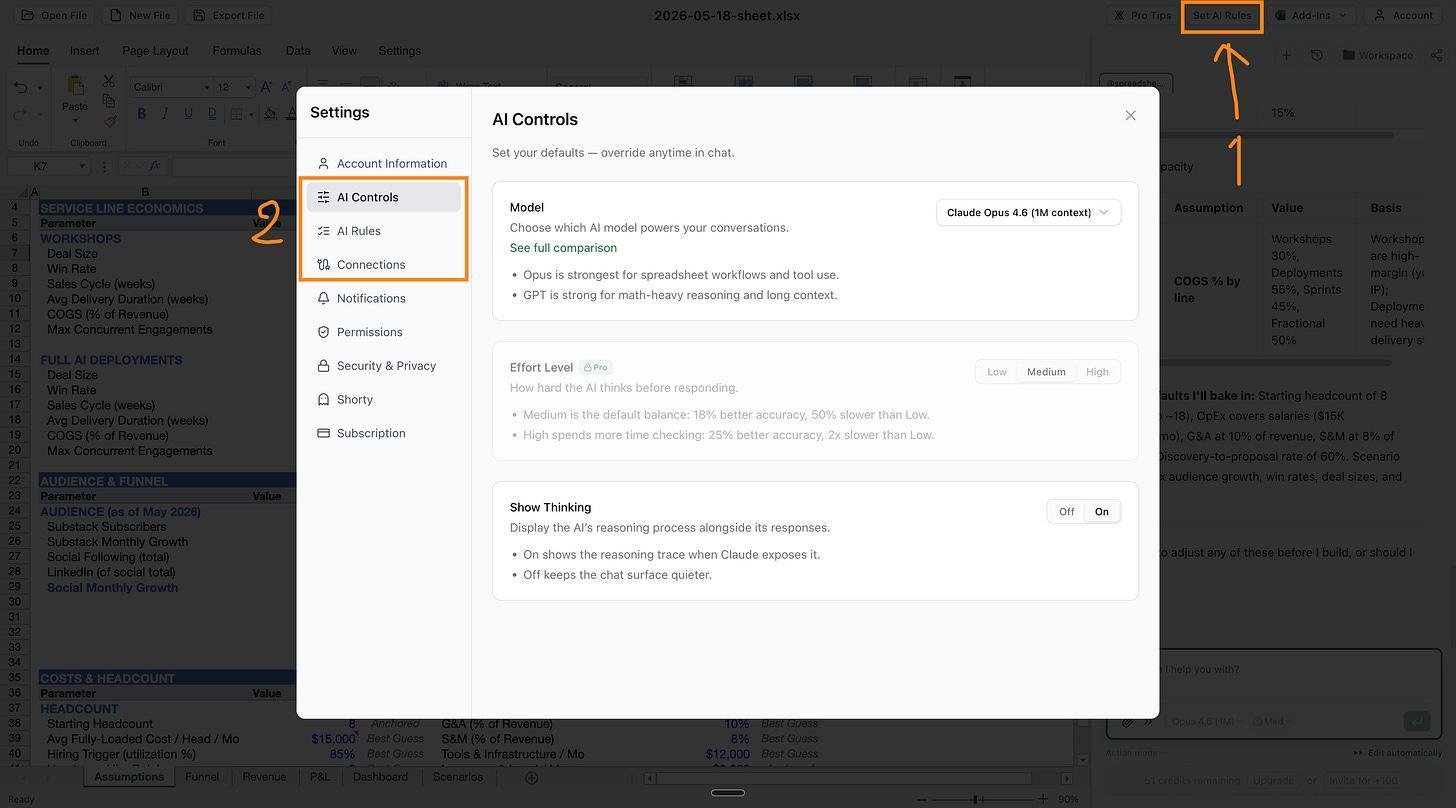Open AI Rules settings section
The image size is (1456, 808).
point(384,231)
